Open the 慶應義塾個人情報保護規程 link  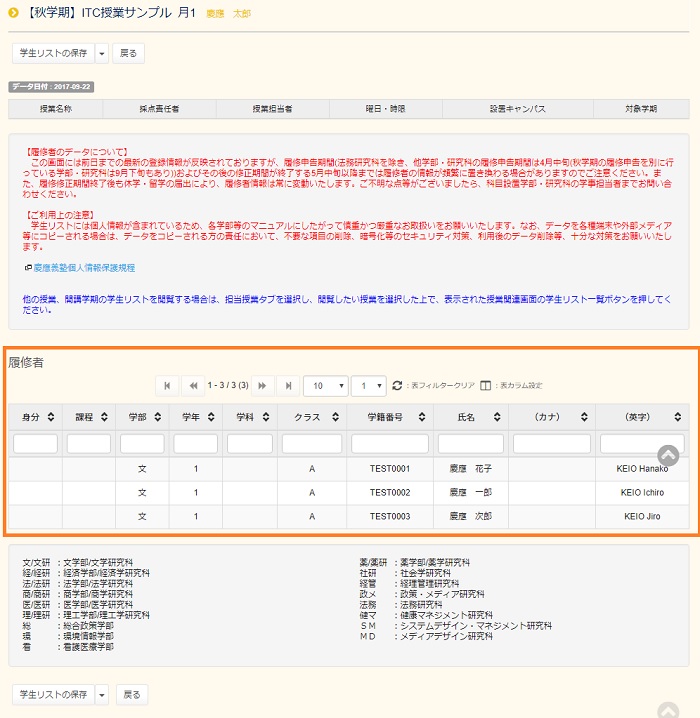pos(83,268)
